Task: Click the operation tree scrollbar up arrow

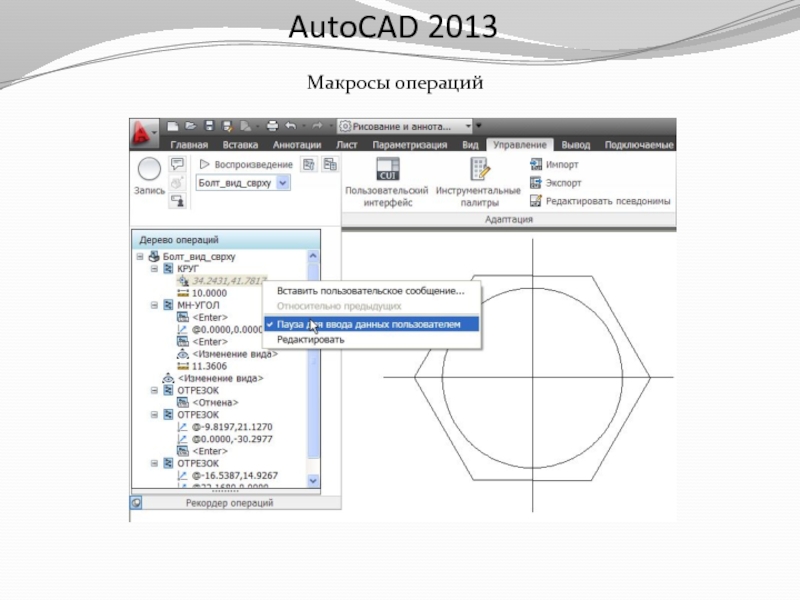Action: (x=313, y=256)
